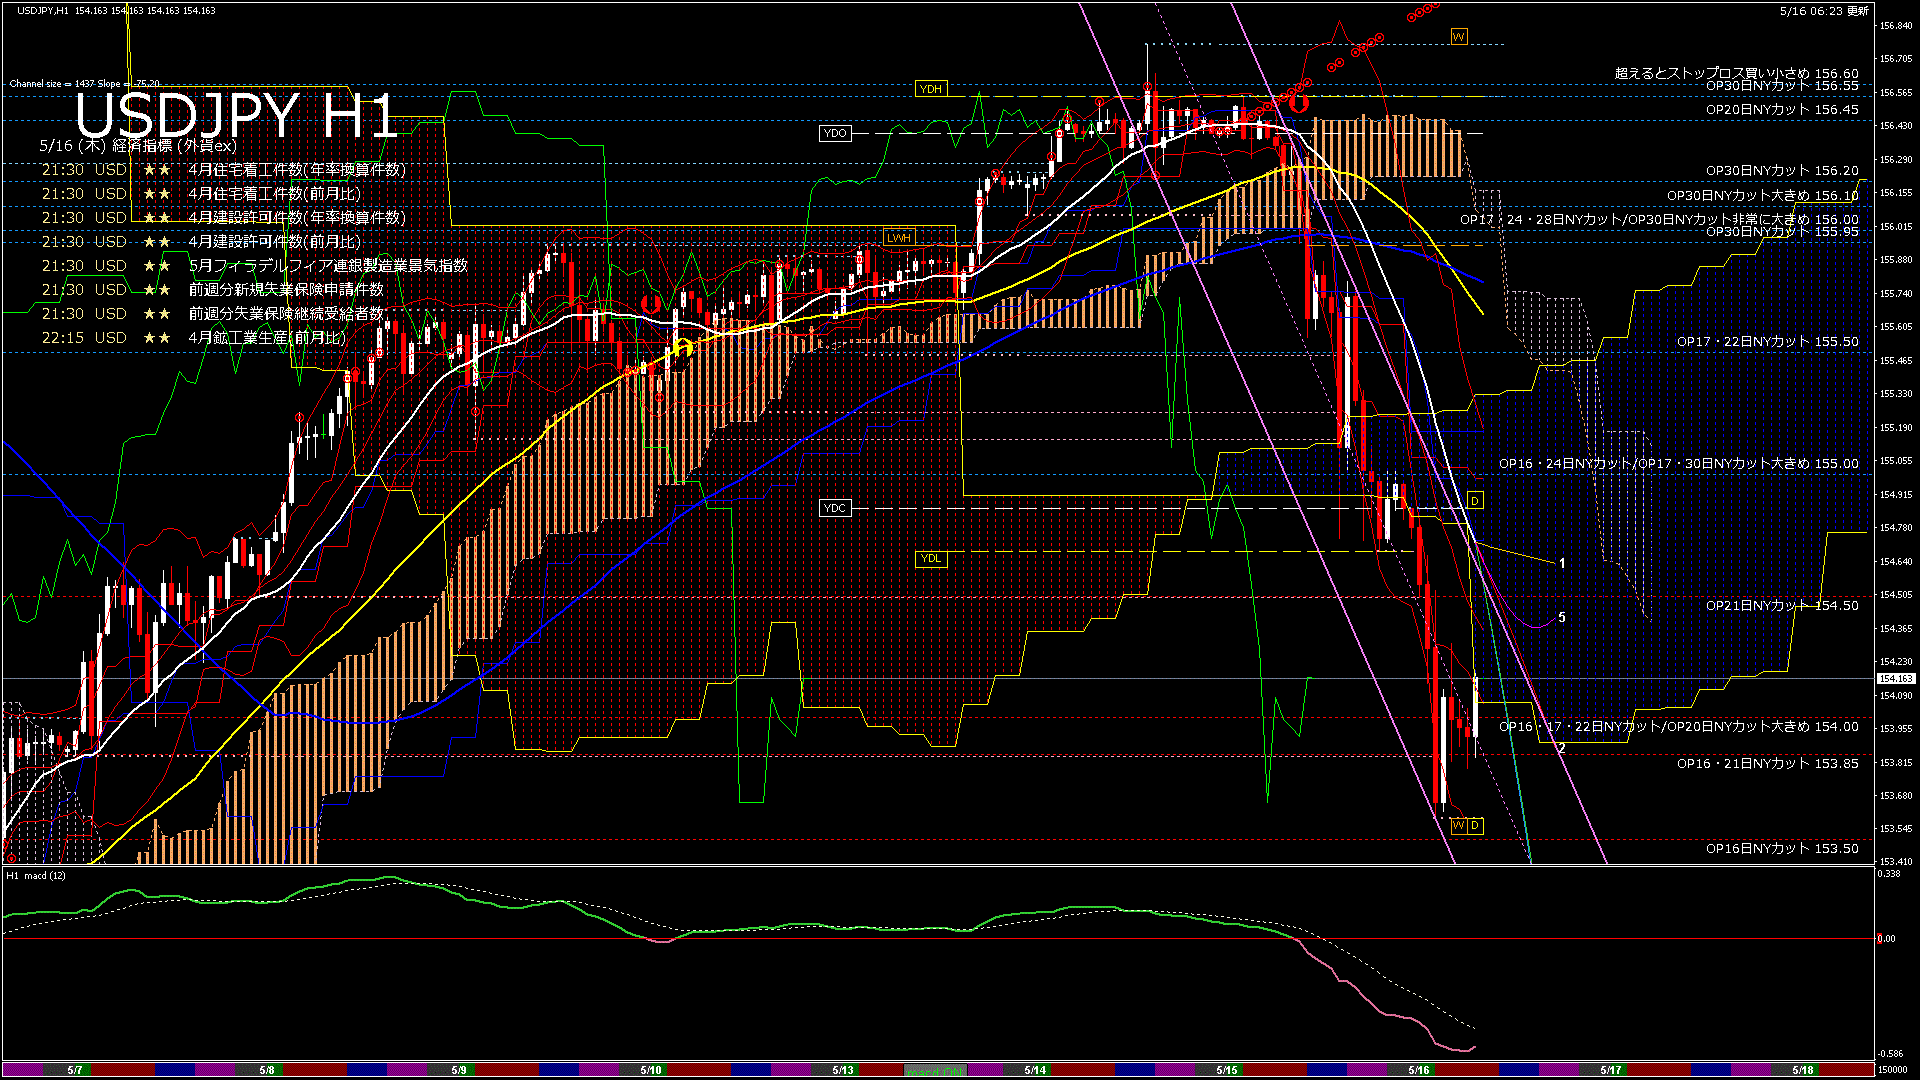Click the large USDJPY H1 chart title
This screenshot has height=1080, width=1920.
click(237, 116)
